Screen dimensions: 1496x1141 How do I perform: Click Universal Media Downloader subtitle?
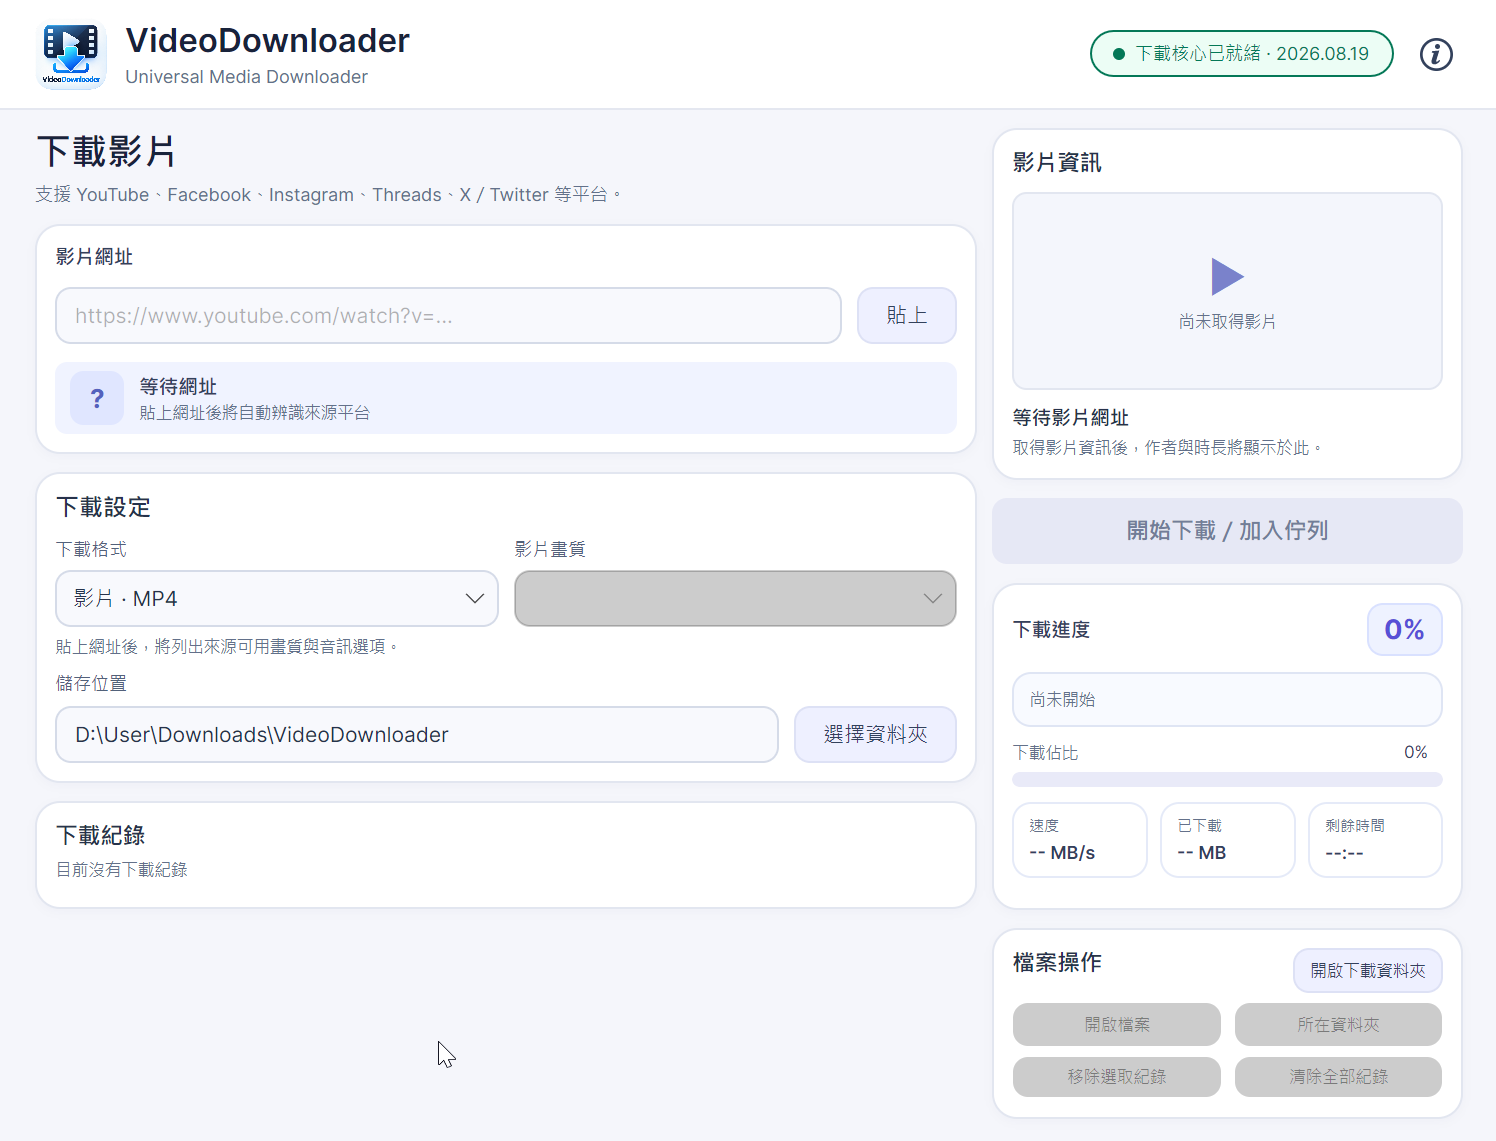tap(246, 77)
